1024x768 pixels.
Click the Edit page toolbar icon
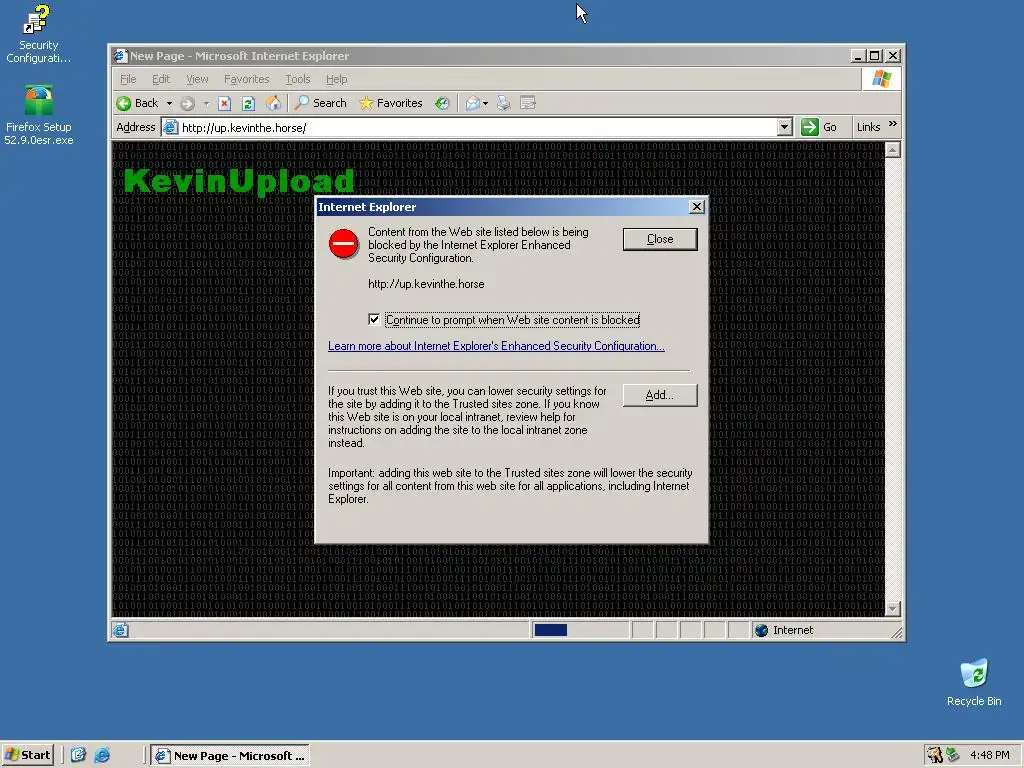528,103
